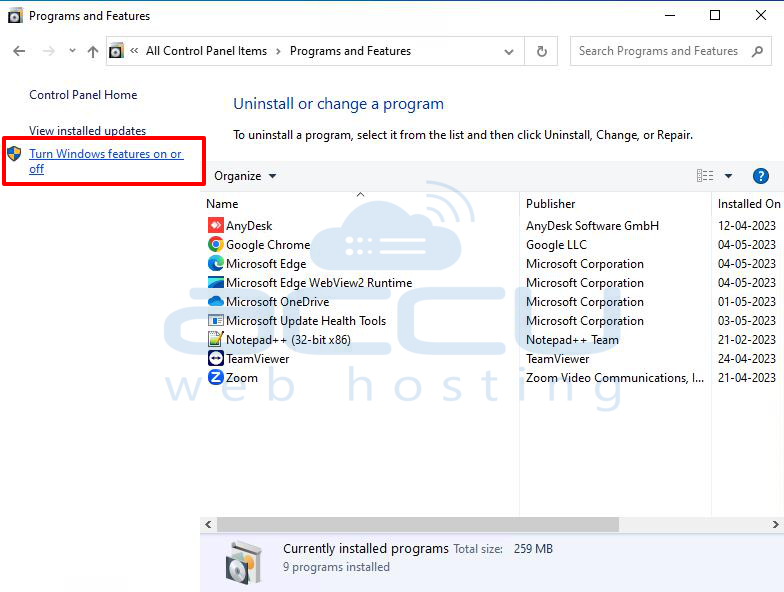Click the TeamViewer program icon
The width and height of the screenshot is (784, 592).
click(216, 358)
